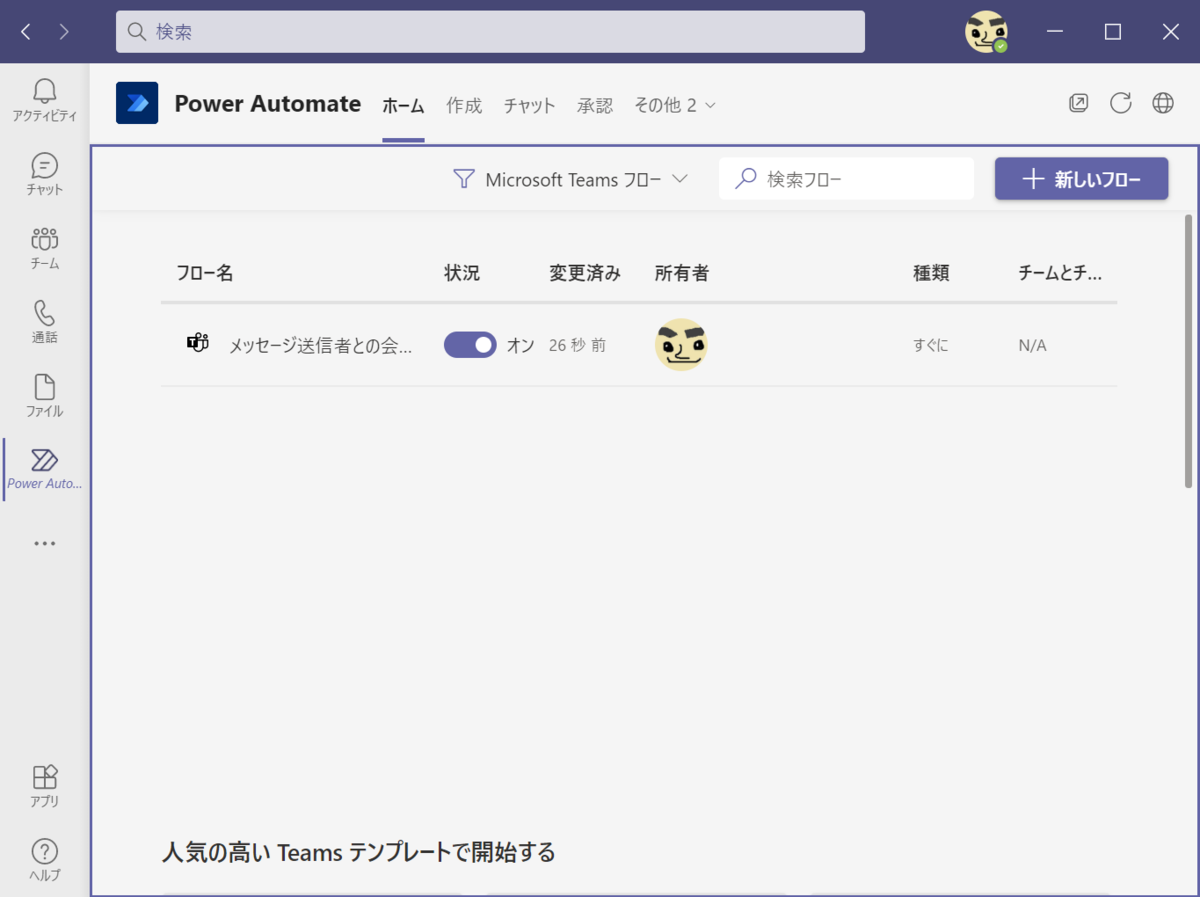Minimize the Teams window

(1055, 32)
